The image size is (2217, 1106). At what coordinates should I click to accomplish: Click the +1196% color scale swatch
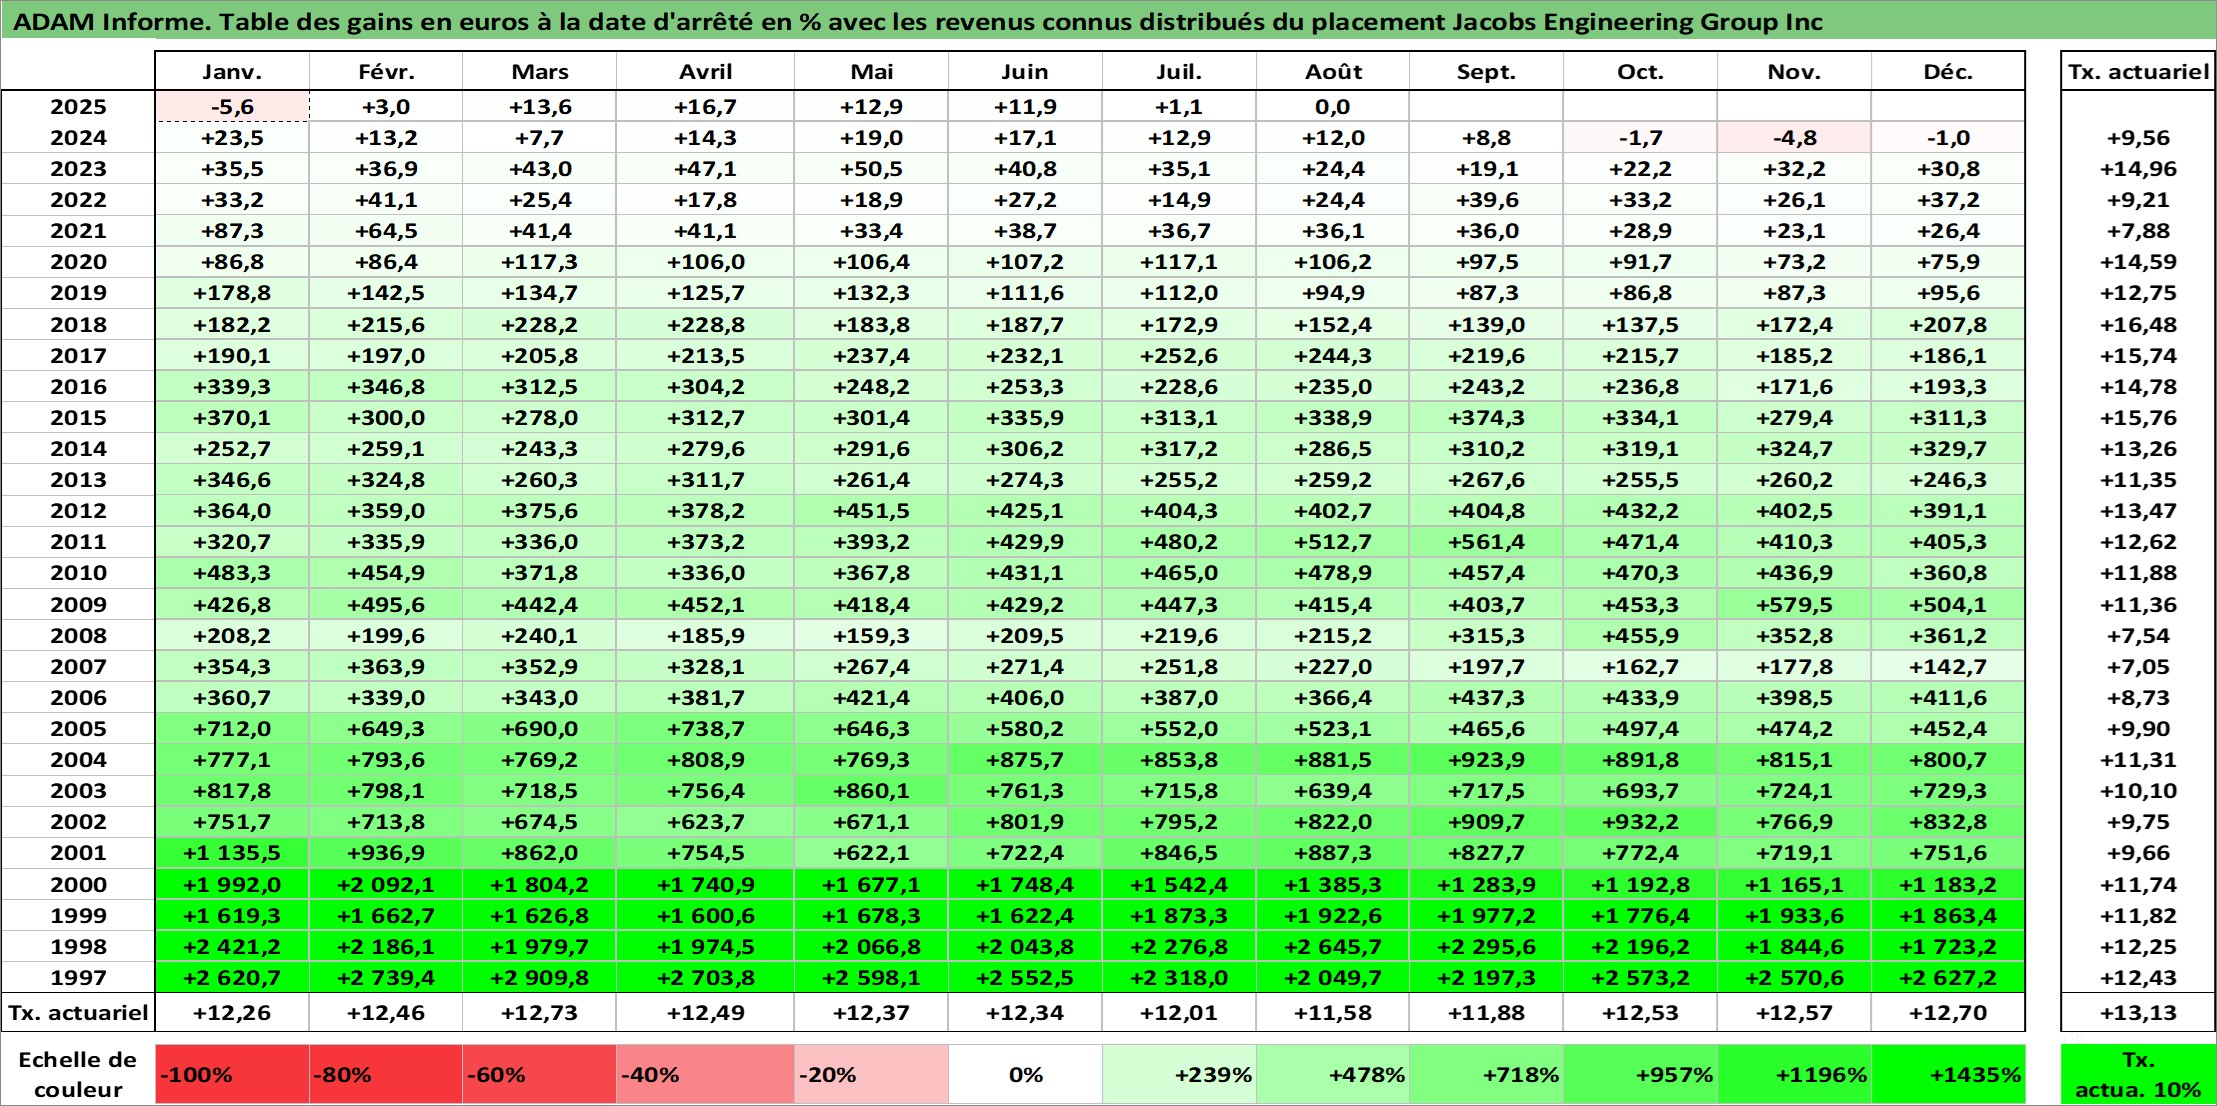[x=1794, y=1074]
